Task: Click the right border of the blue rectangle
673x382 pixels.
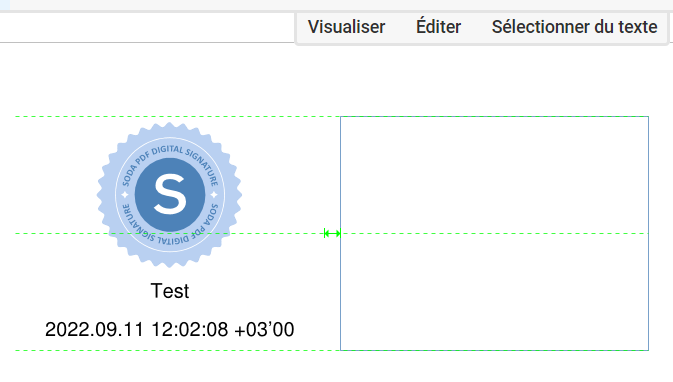Action: pos(649,233)
